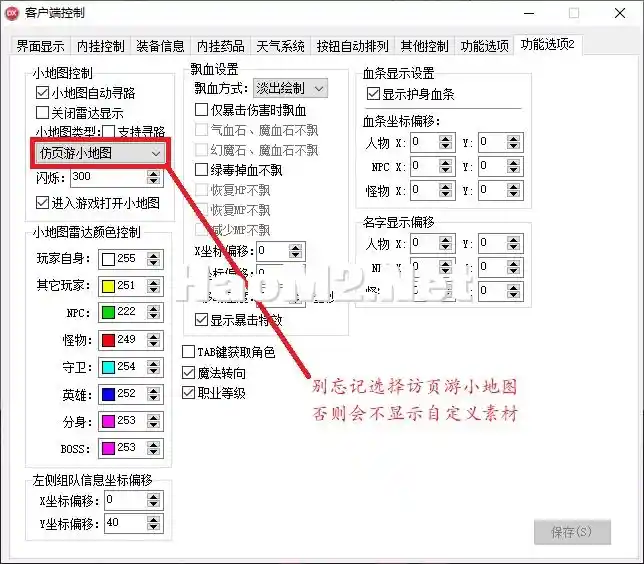Toggle 显示暴击特效 checkbox
This screenshot has width=644, height=564.
pos(201,320)
